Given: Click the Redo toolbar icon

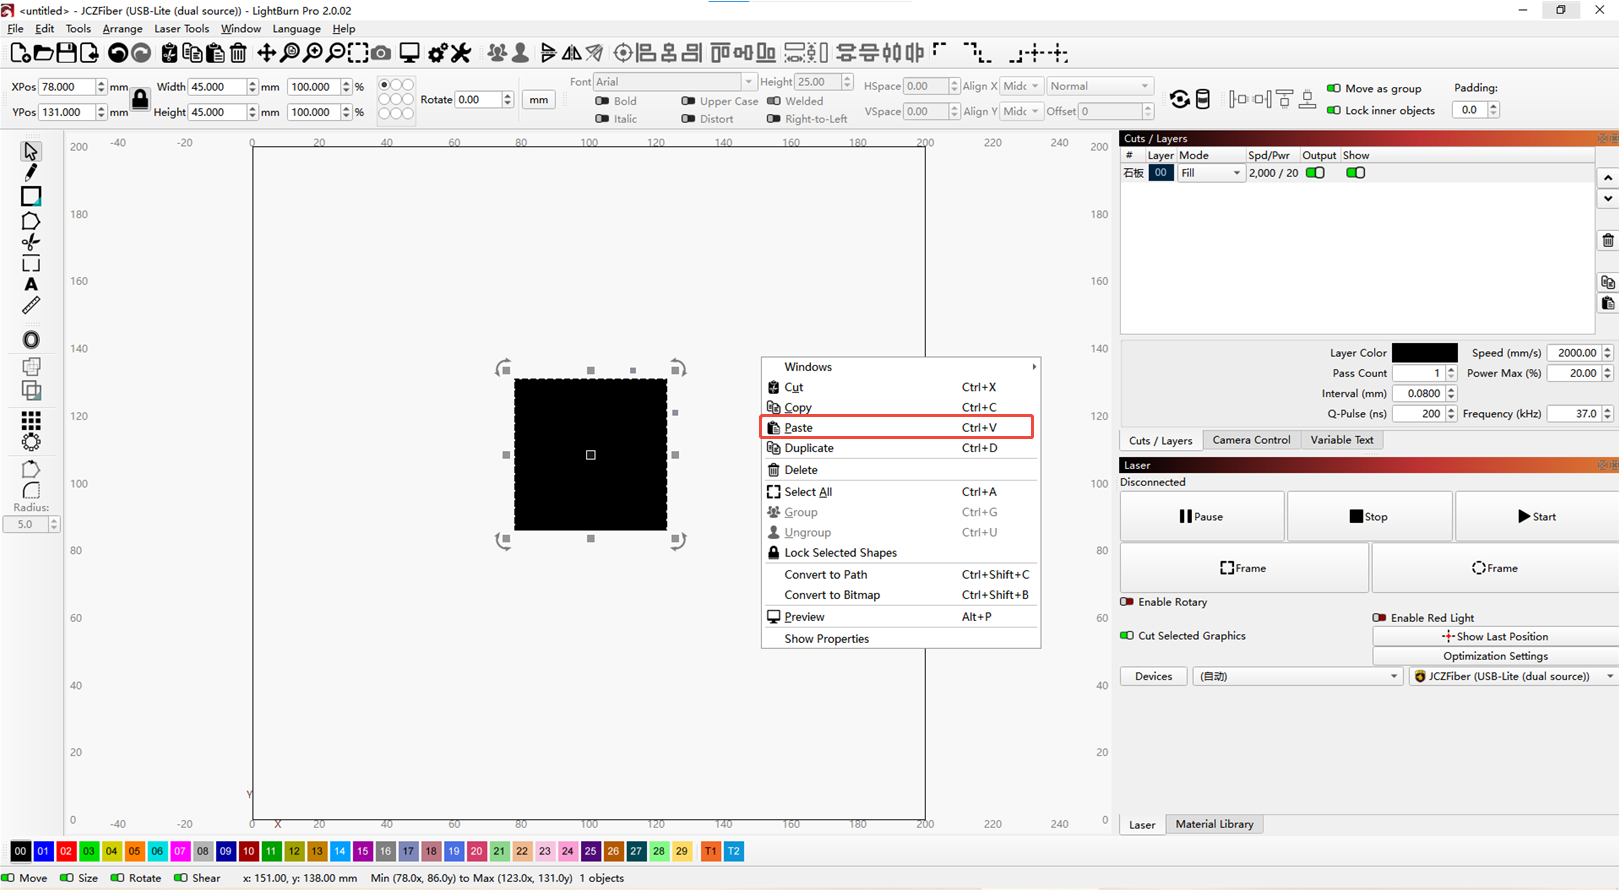Looking at the screenshot, I should [x=141, y=53].
